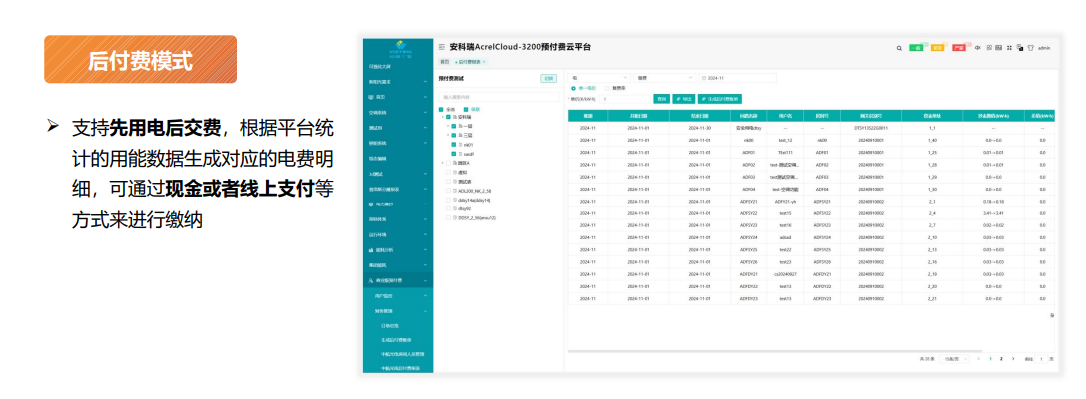Click the next page arrow
Viewport: 1086px width, 399px height.
point(1013,359)
